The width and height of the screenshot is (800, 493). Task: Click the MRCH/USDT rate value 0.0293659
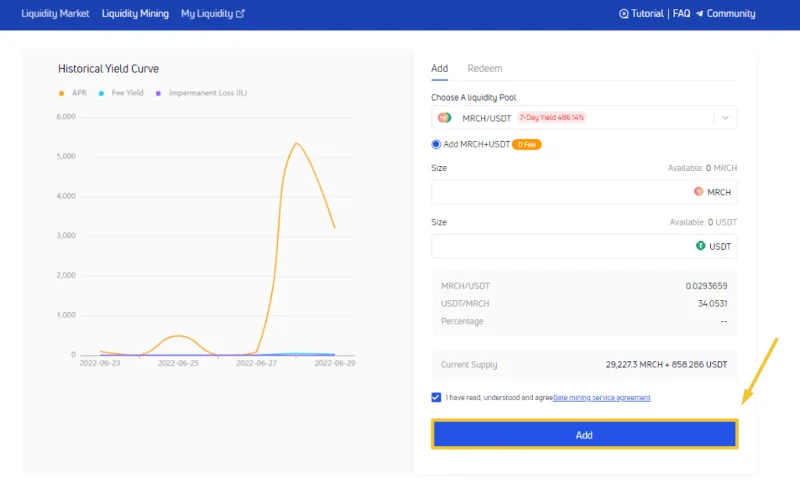click(706, 286)
